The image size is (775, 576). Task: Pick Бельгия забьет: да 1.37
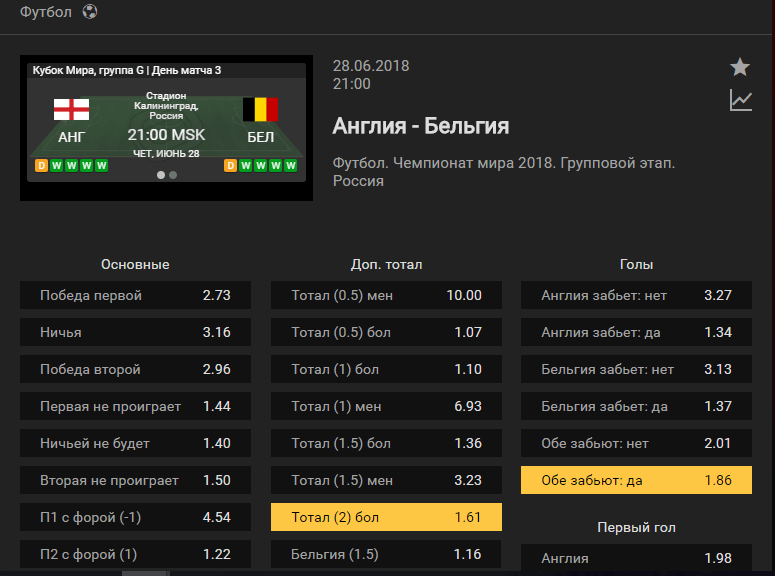click(637, 406)
